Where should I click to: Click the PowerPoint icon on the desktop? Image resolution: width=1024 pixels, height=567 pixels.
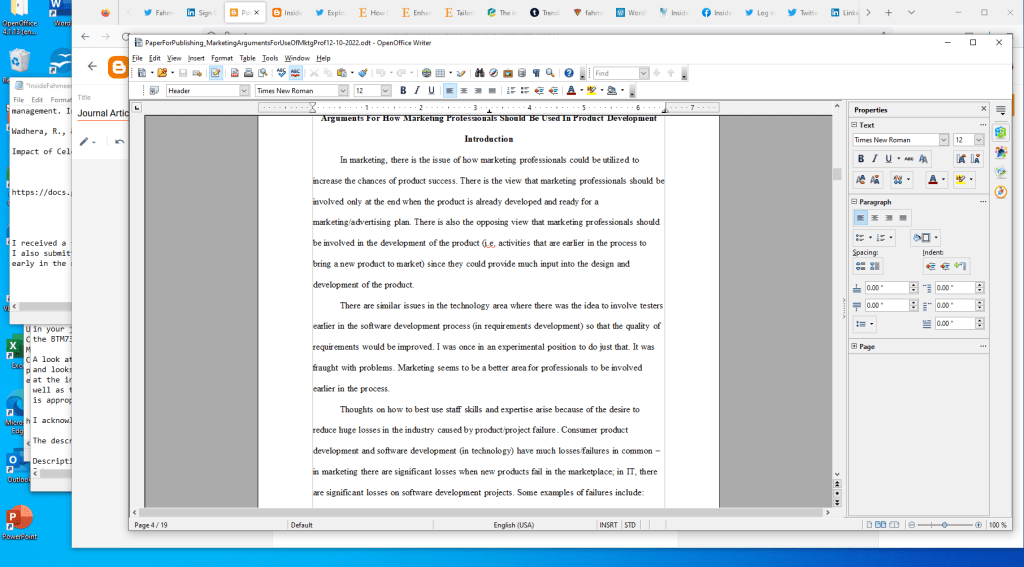19,522
